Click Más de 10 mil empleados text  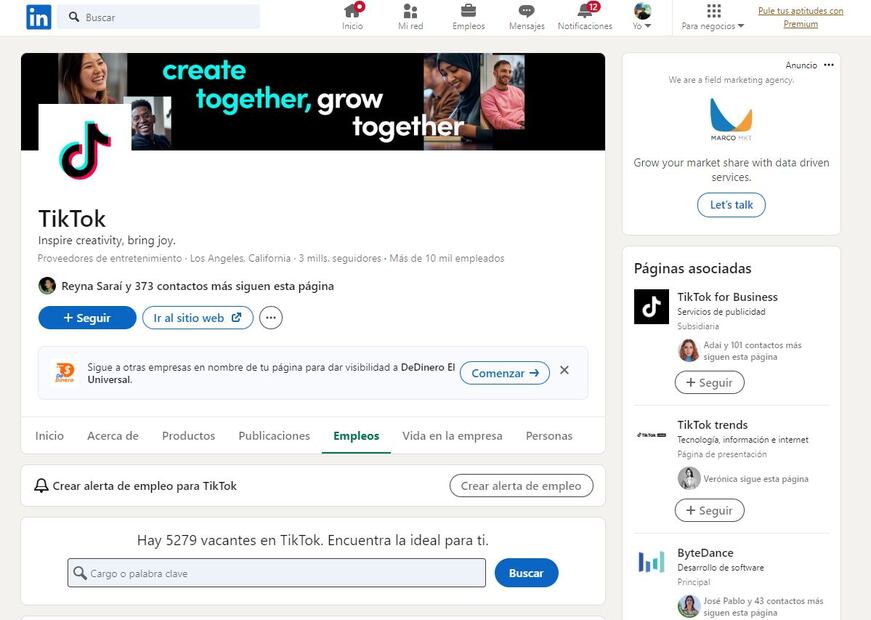coord(447,258)
